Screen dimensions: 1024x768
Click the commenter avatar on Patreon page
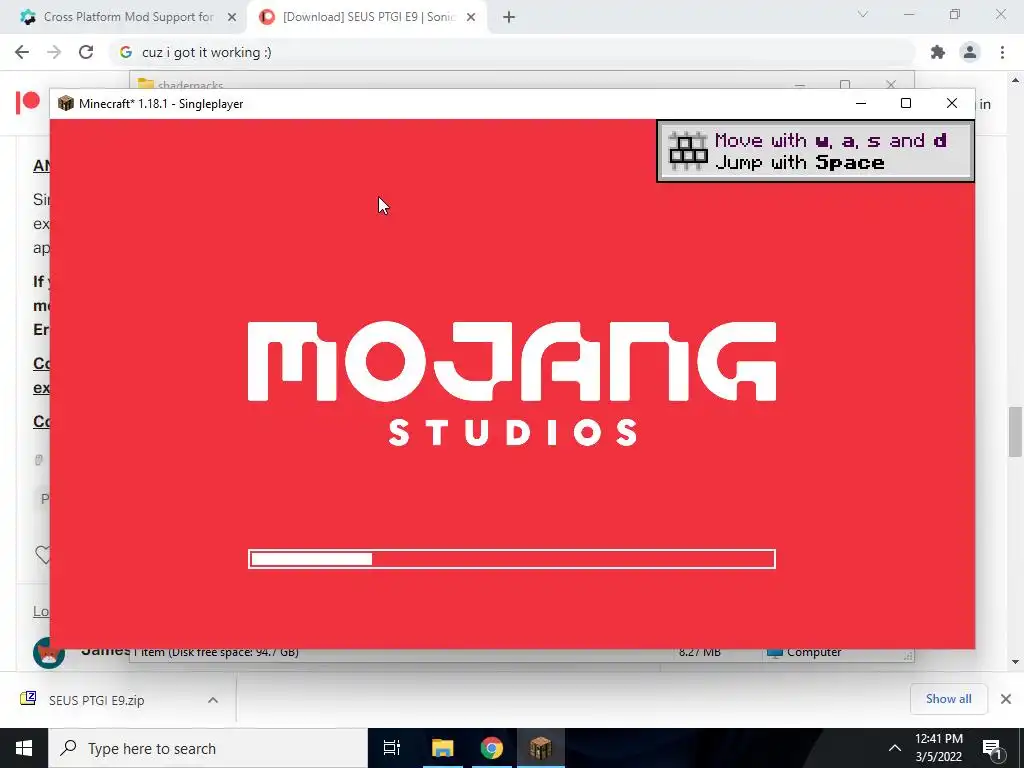[x=49, y=653]
